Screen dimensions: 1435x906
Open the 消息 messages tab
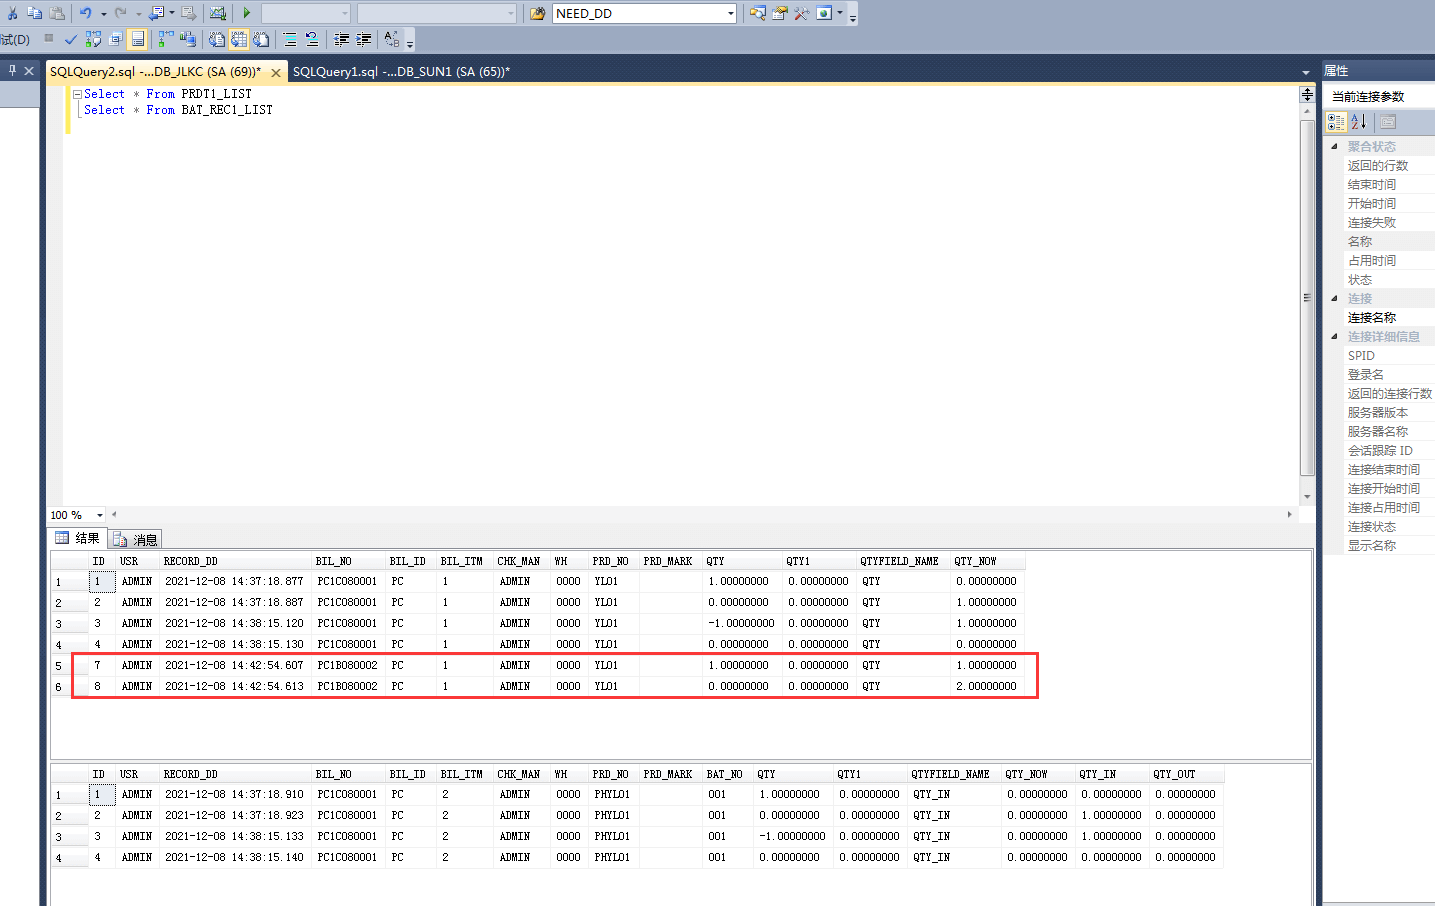(x=135, y=539)
